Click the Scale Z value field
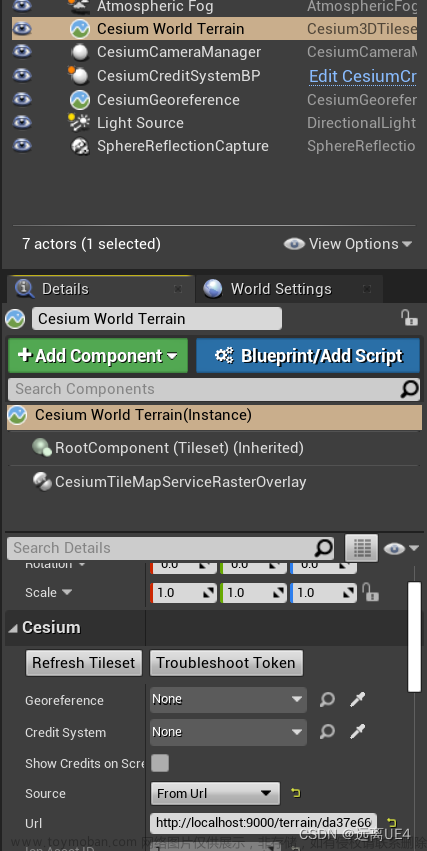The width and height of the screenshot is (427, 851). coord(323,593)
